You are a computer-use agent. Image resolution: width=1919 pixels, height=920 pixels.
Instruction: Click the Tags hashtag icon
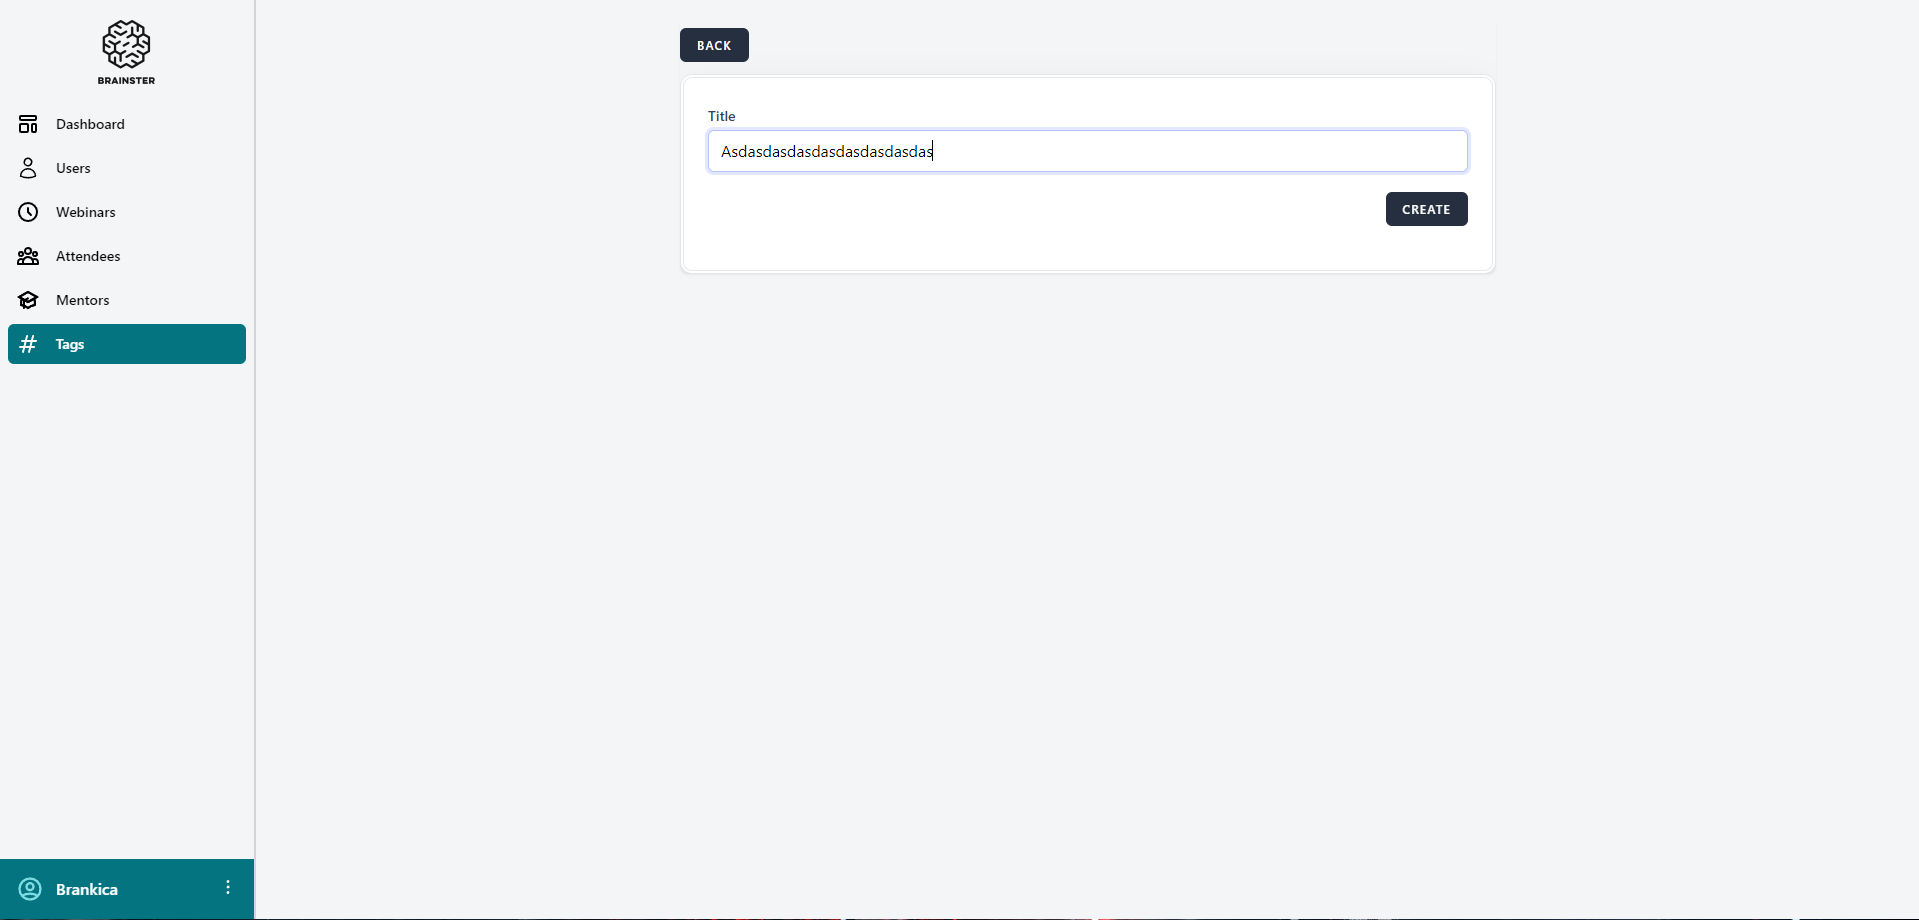[x=28, y=344]
